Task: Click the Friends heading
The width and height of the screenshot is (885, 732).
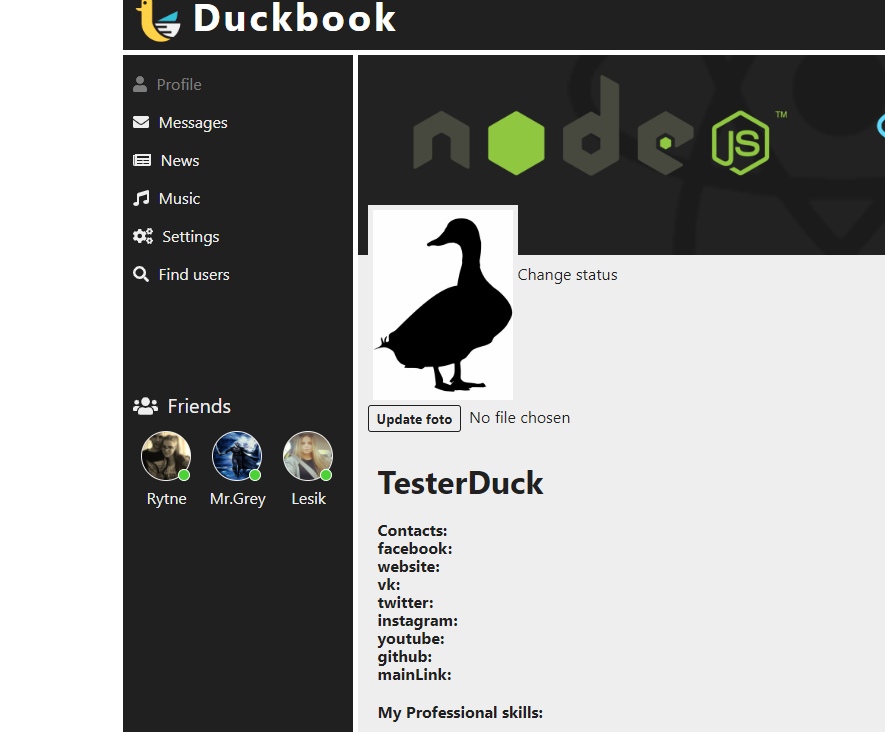Action: coord(199,406)
